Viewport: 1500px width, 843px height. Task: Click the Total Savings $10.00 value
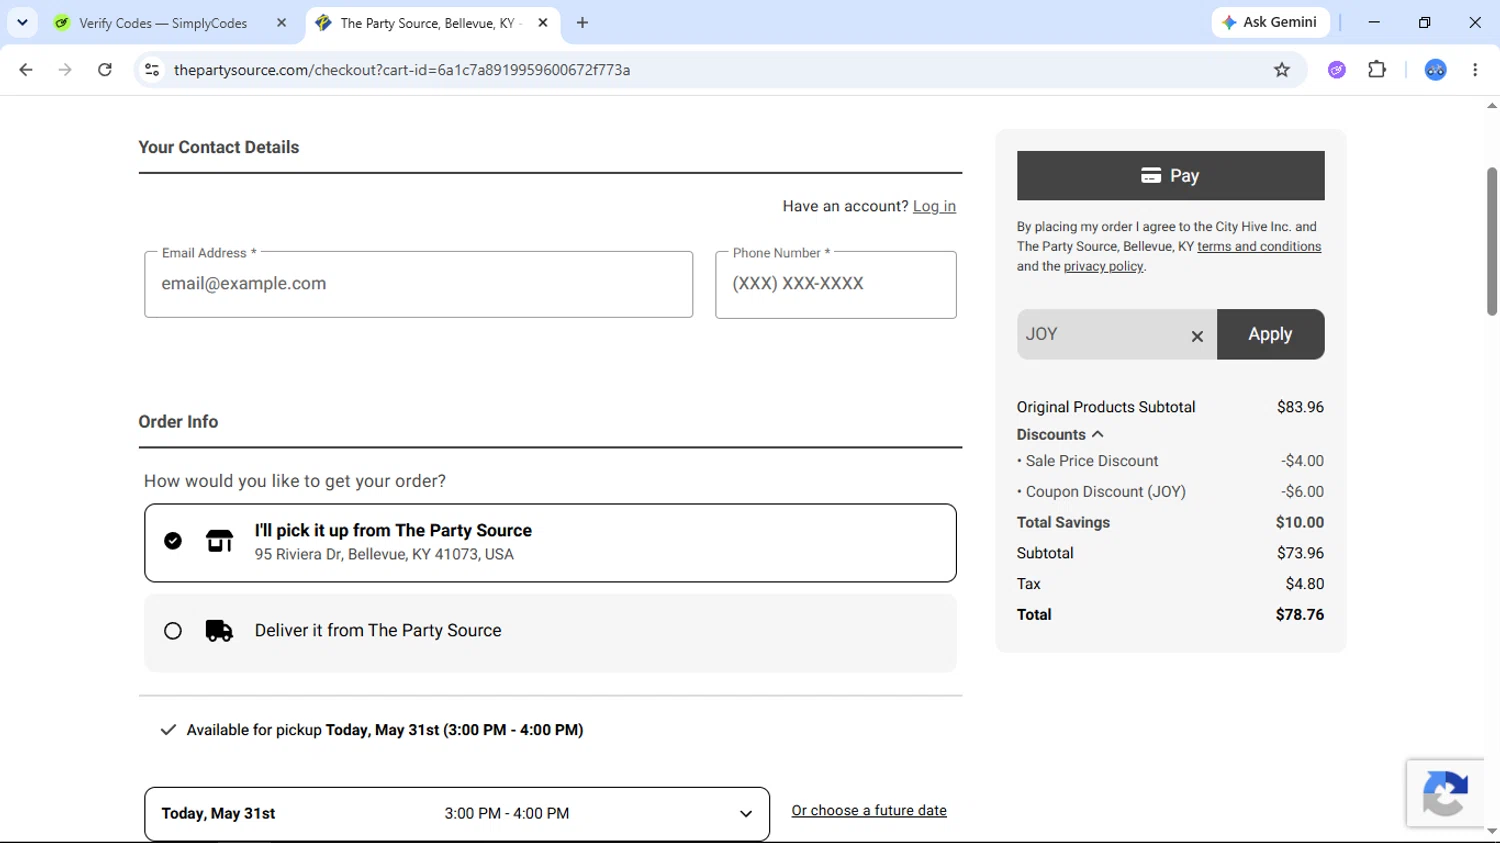pos(1299,523)
